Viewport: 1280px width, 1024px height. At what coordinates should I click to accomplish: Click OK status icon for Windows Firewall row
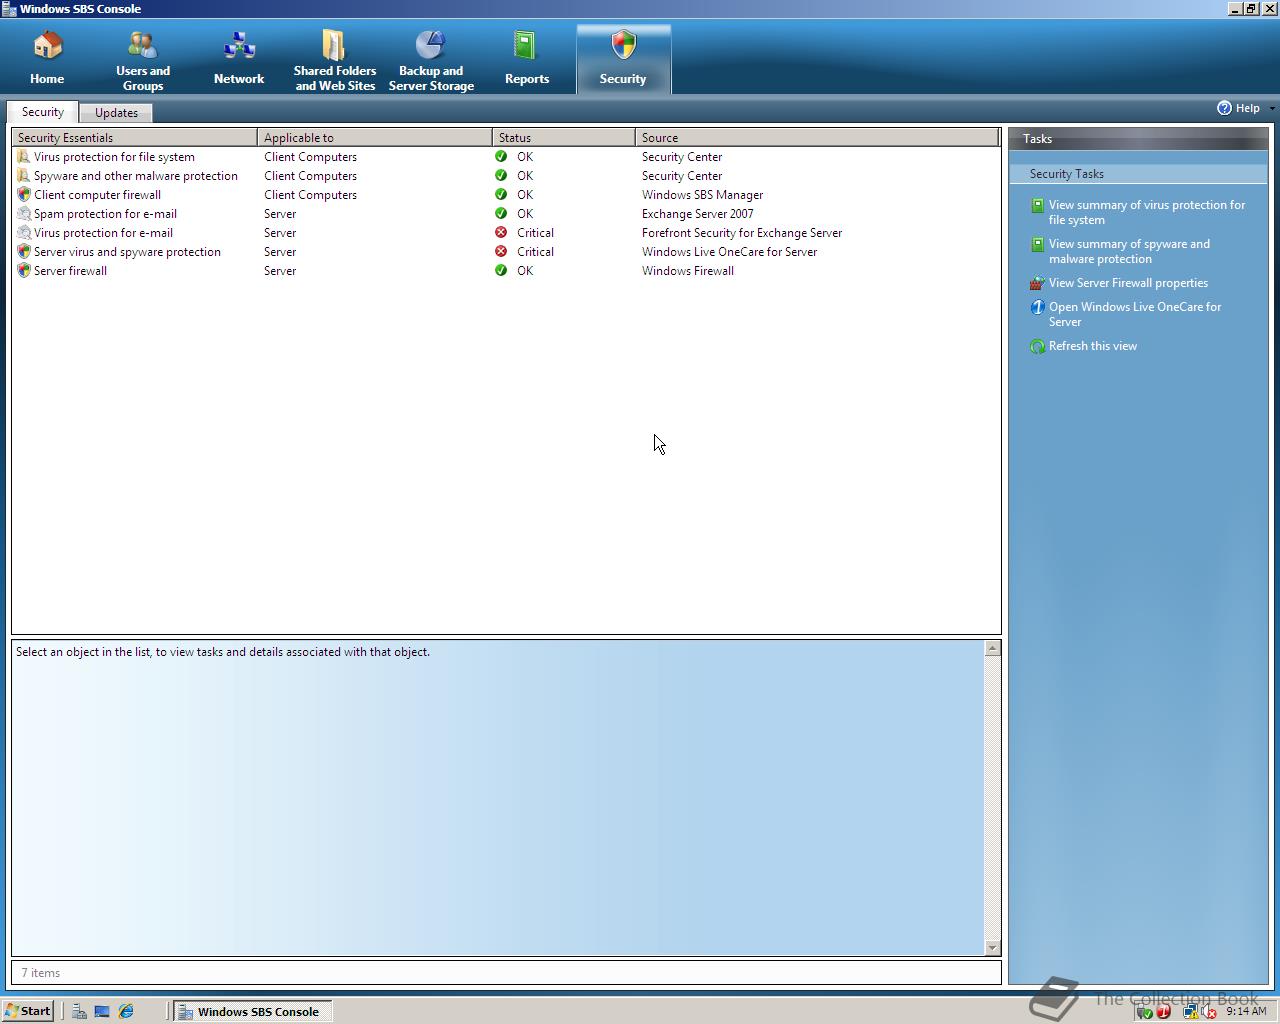click(x=501, y=271)
